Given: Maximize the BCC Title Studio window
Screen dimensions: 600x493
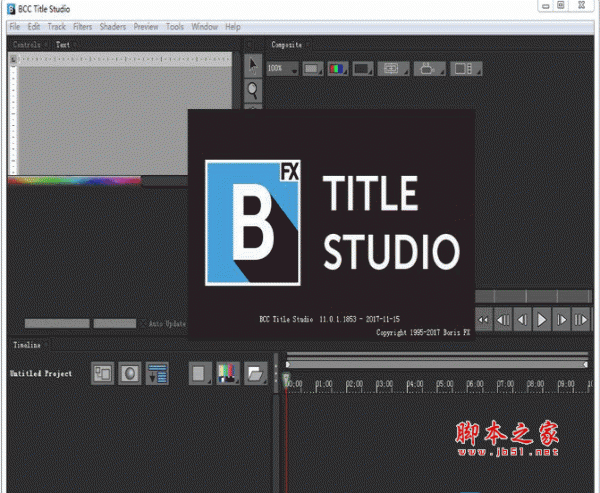Looking at the screenshot, I should click(561, 5).
